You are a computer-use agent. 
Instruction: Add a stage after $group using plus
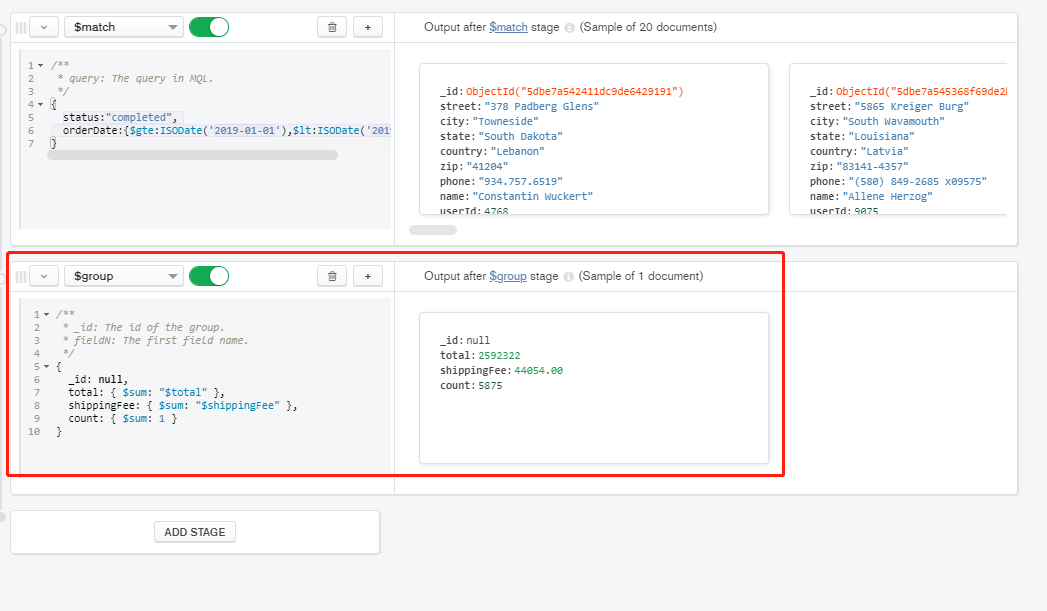click(368, 276)
